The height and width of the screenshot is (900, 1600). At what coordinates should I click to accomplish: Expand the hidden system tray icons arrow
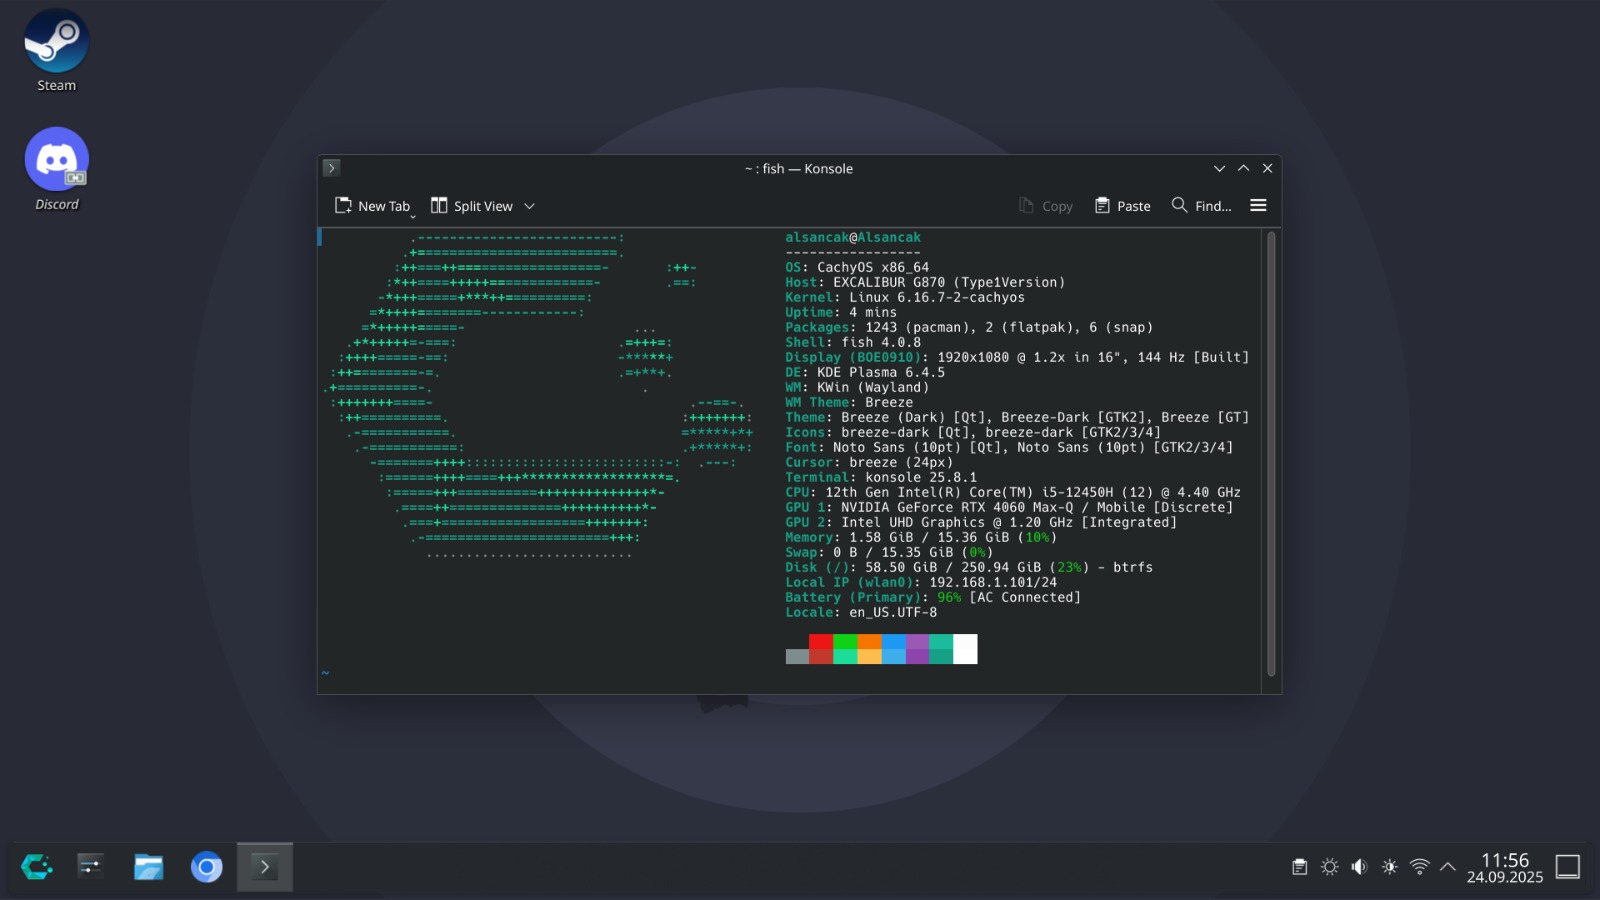pyautogui.click(x=1447, y=867)
